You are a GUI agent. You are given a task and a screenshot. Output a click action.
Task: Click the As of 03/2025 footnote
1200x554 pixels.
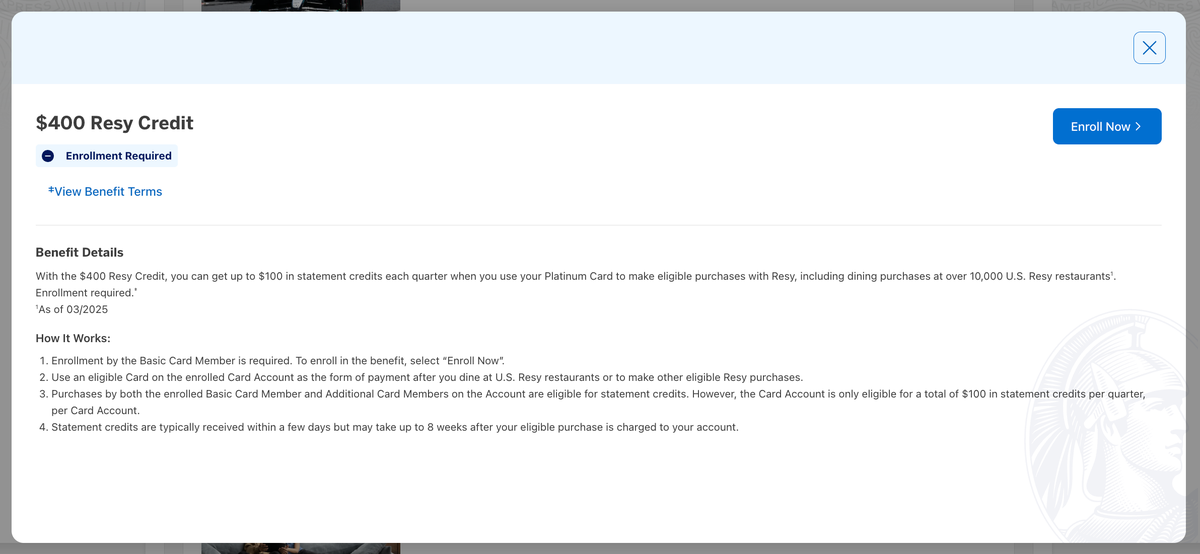[x=72, y=310]
